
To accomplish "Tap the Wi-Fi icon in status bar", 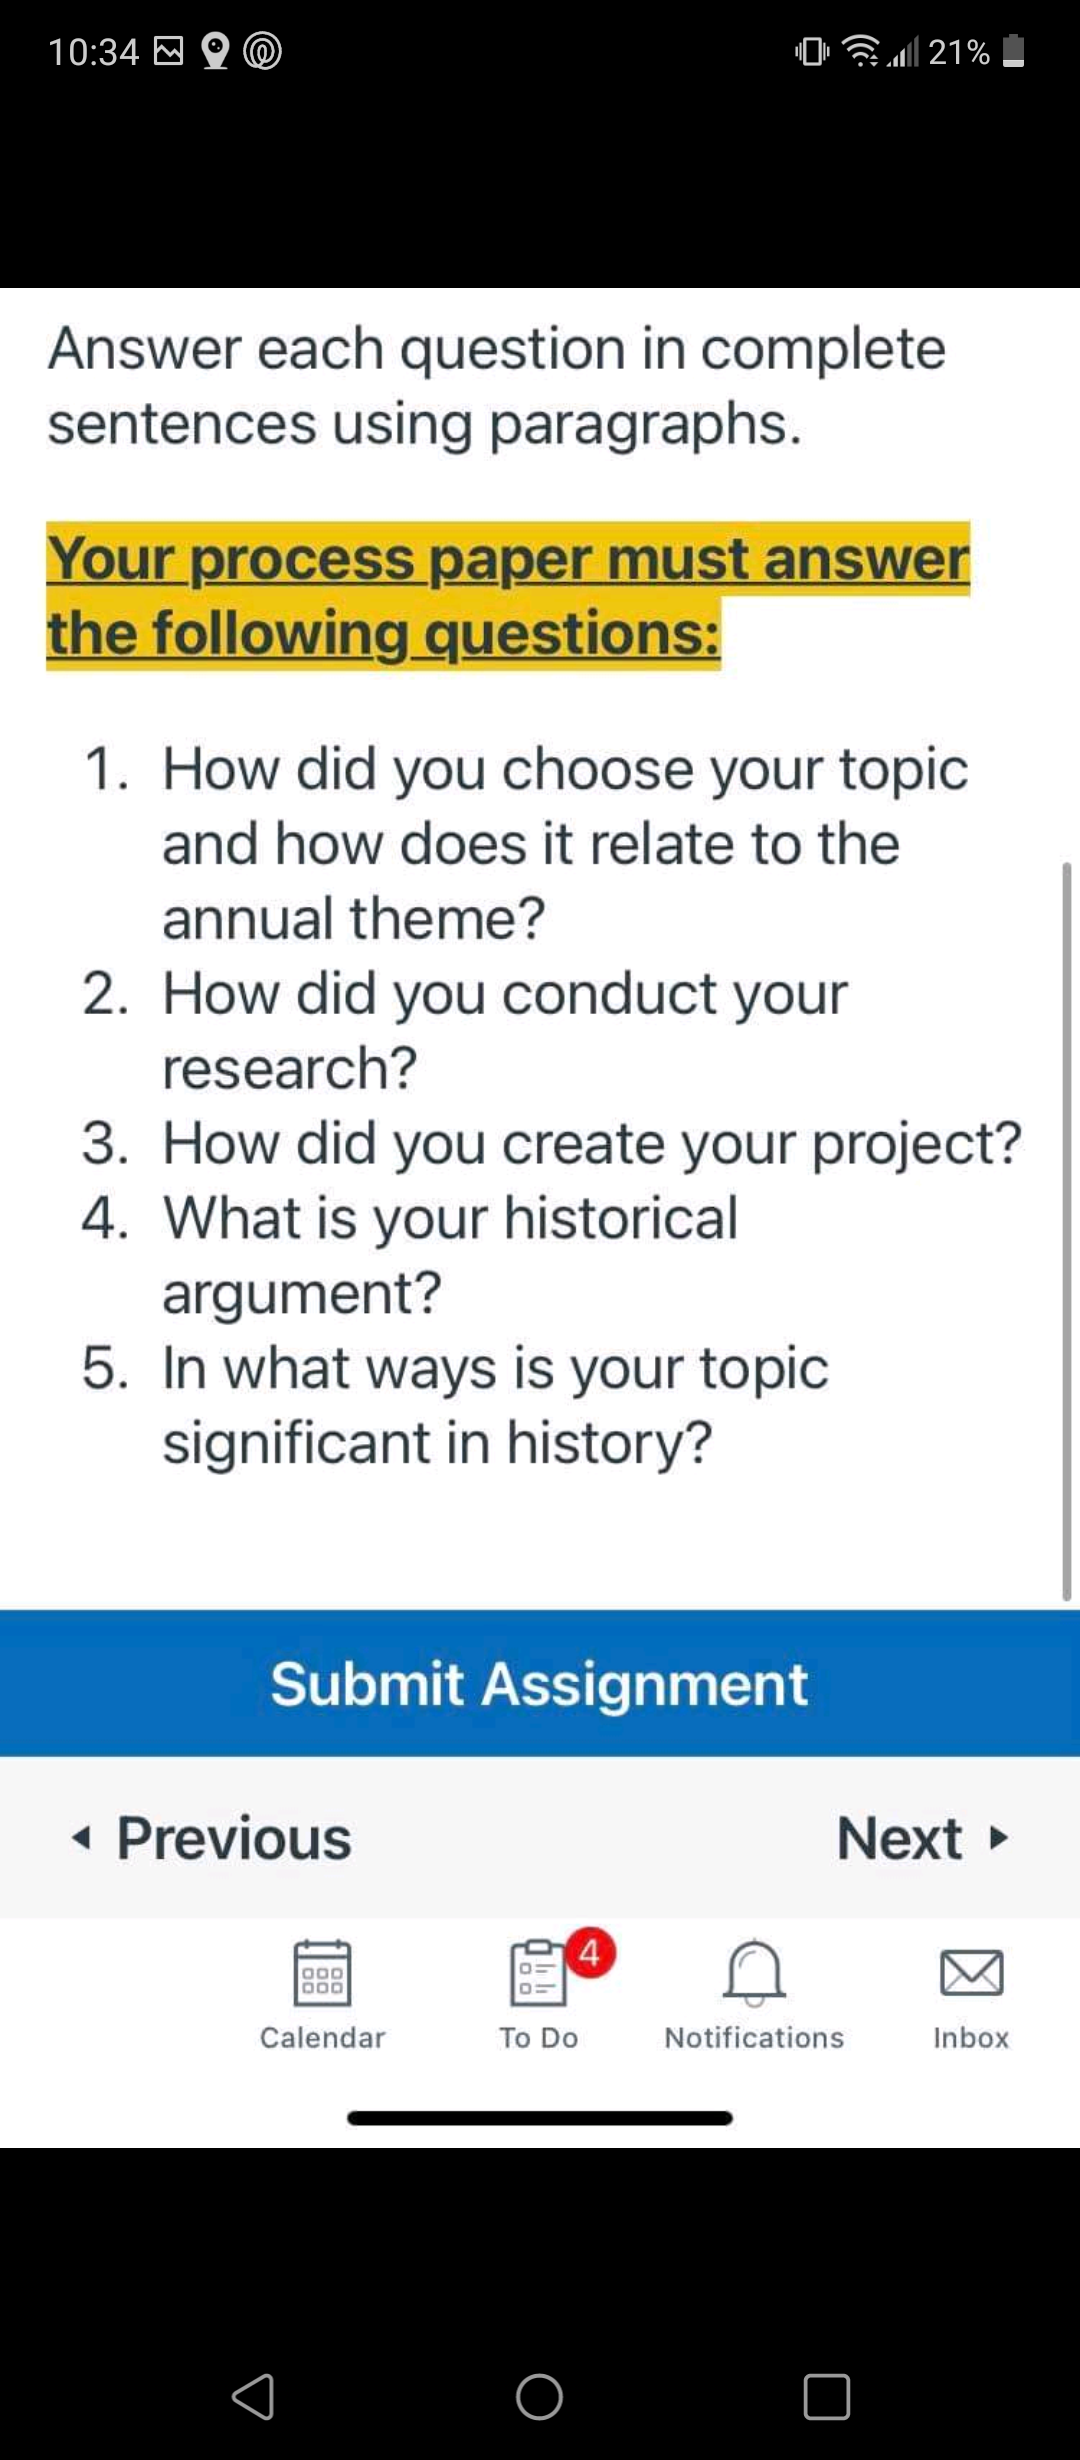I will pos(861,50).
